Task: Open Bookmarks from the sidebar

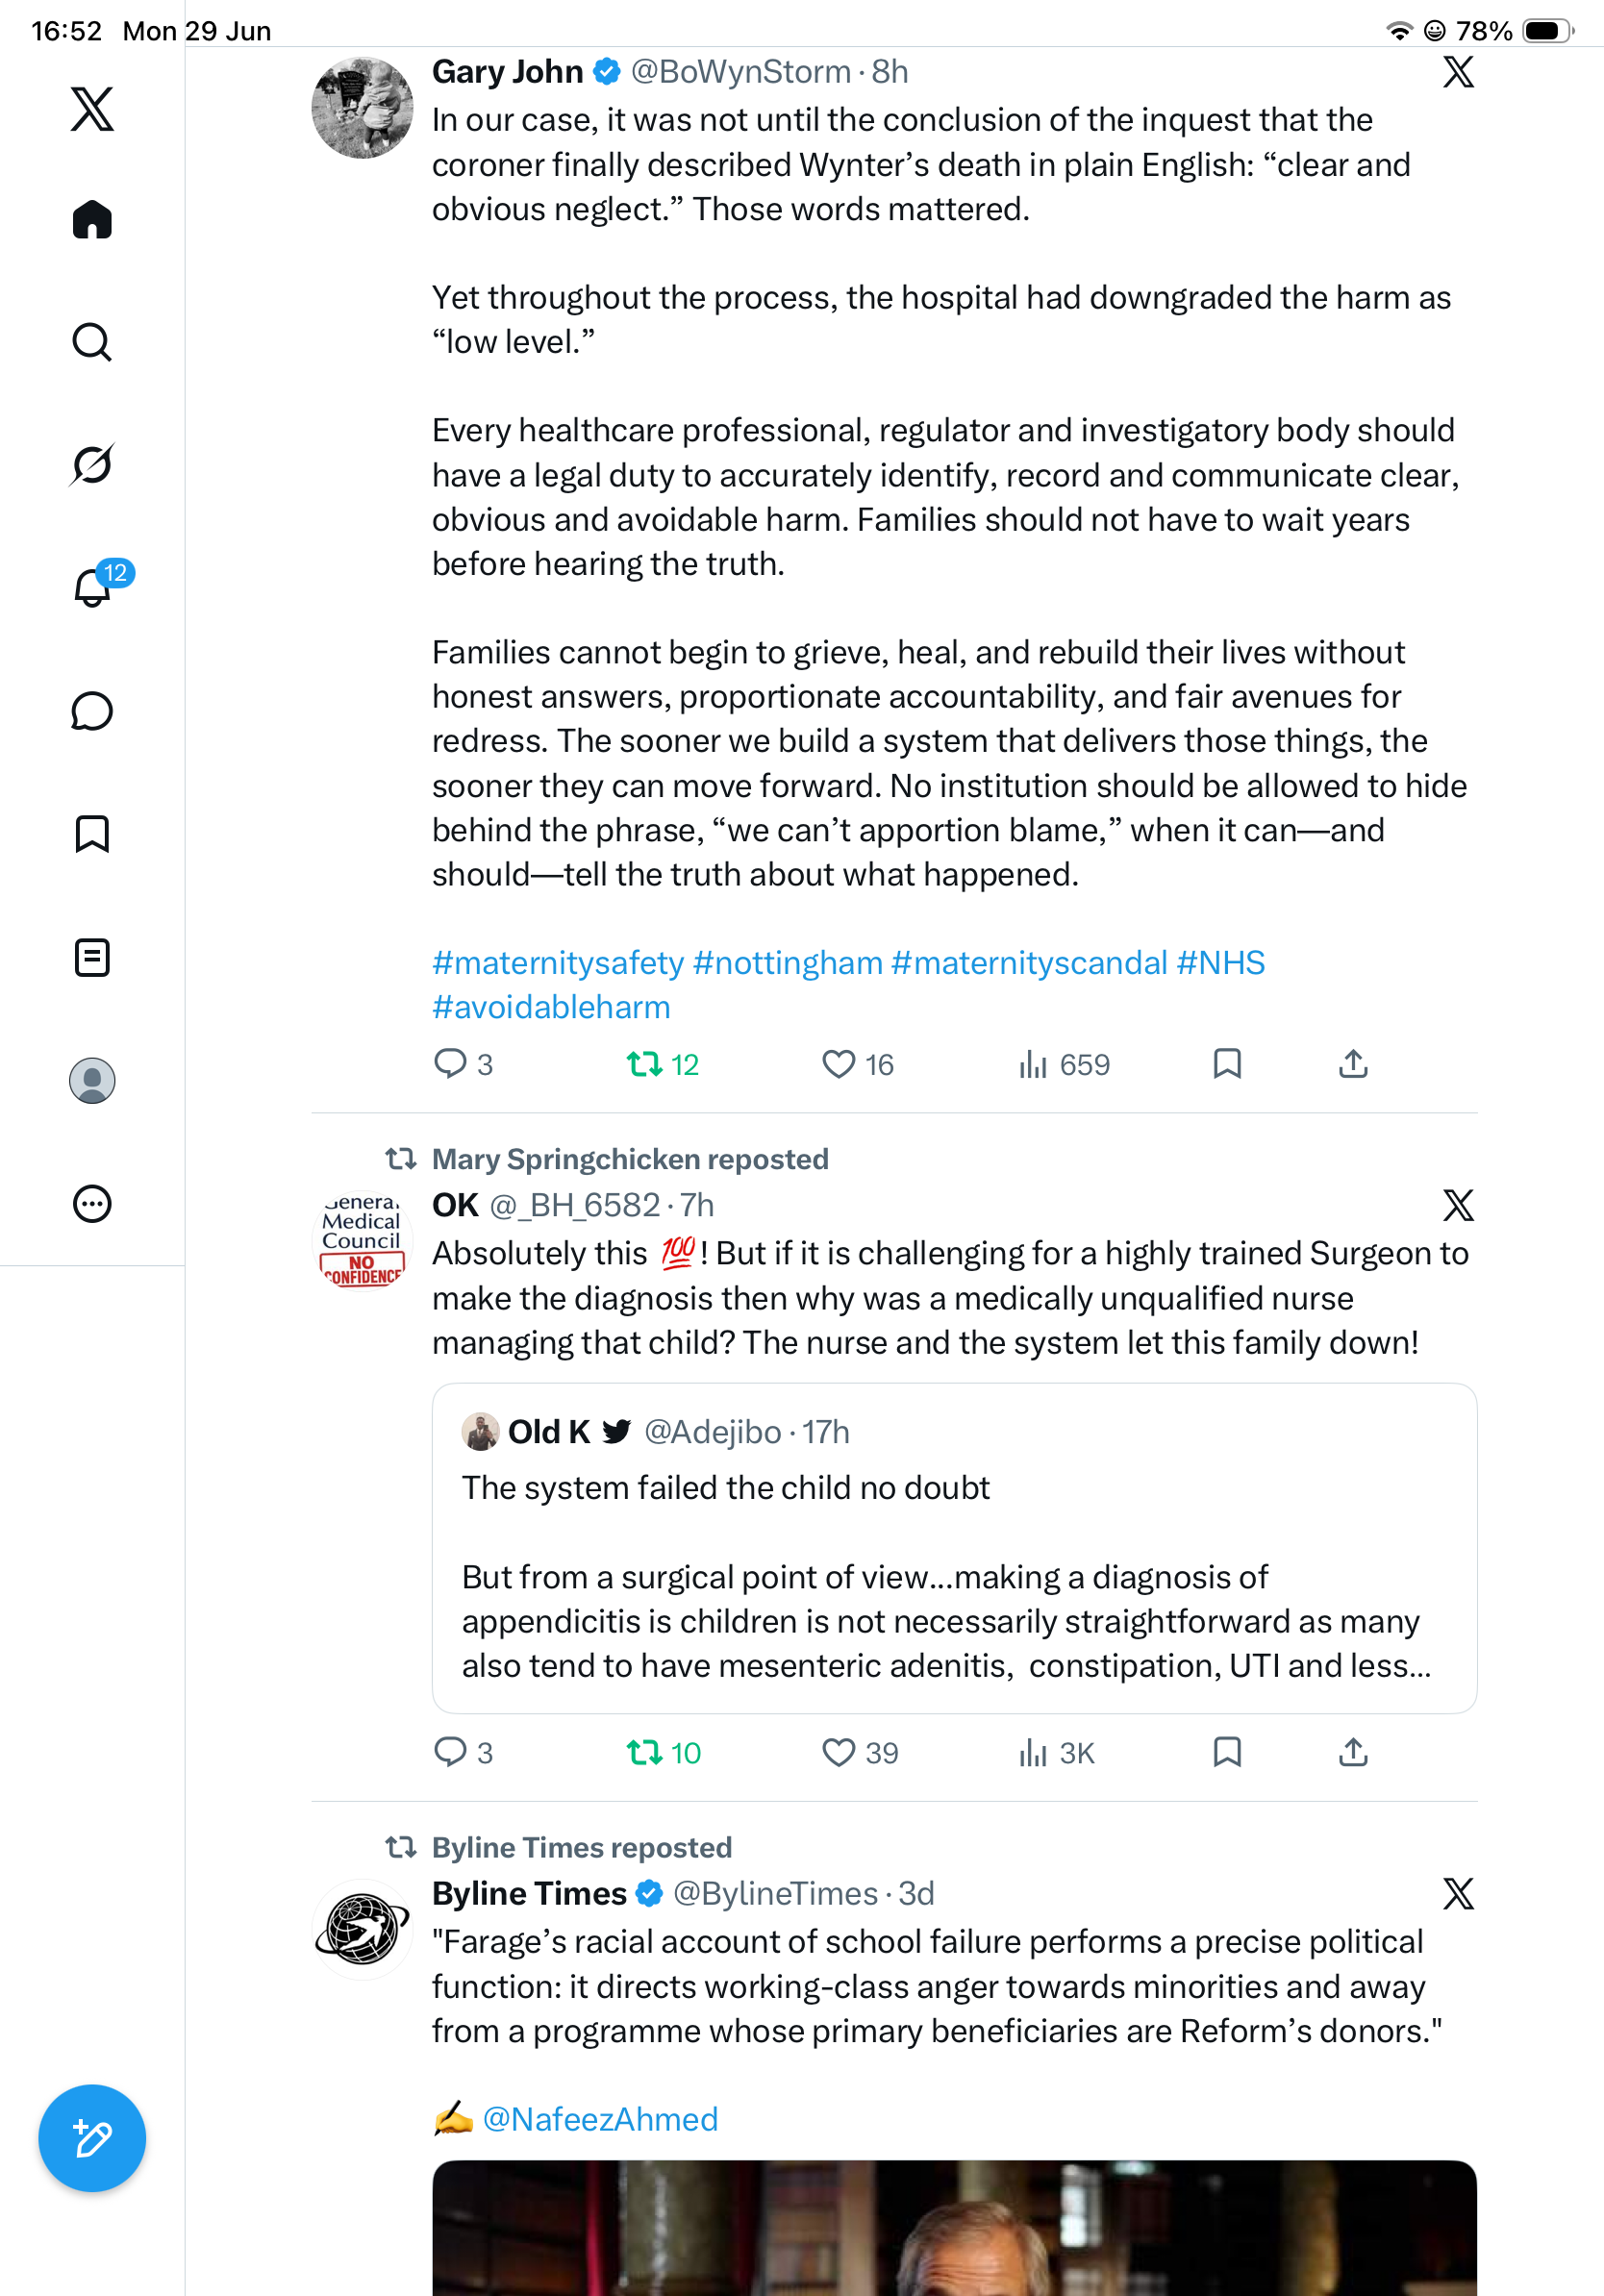Action: tap(92, 834)
